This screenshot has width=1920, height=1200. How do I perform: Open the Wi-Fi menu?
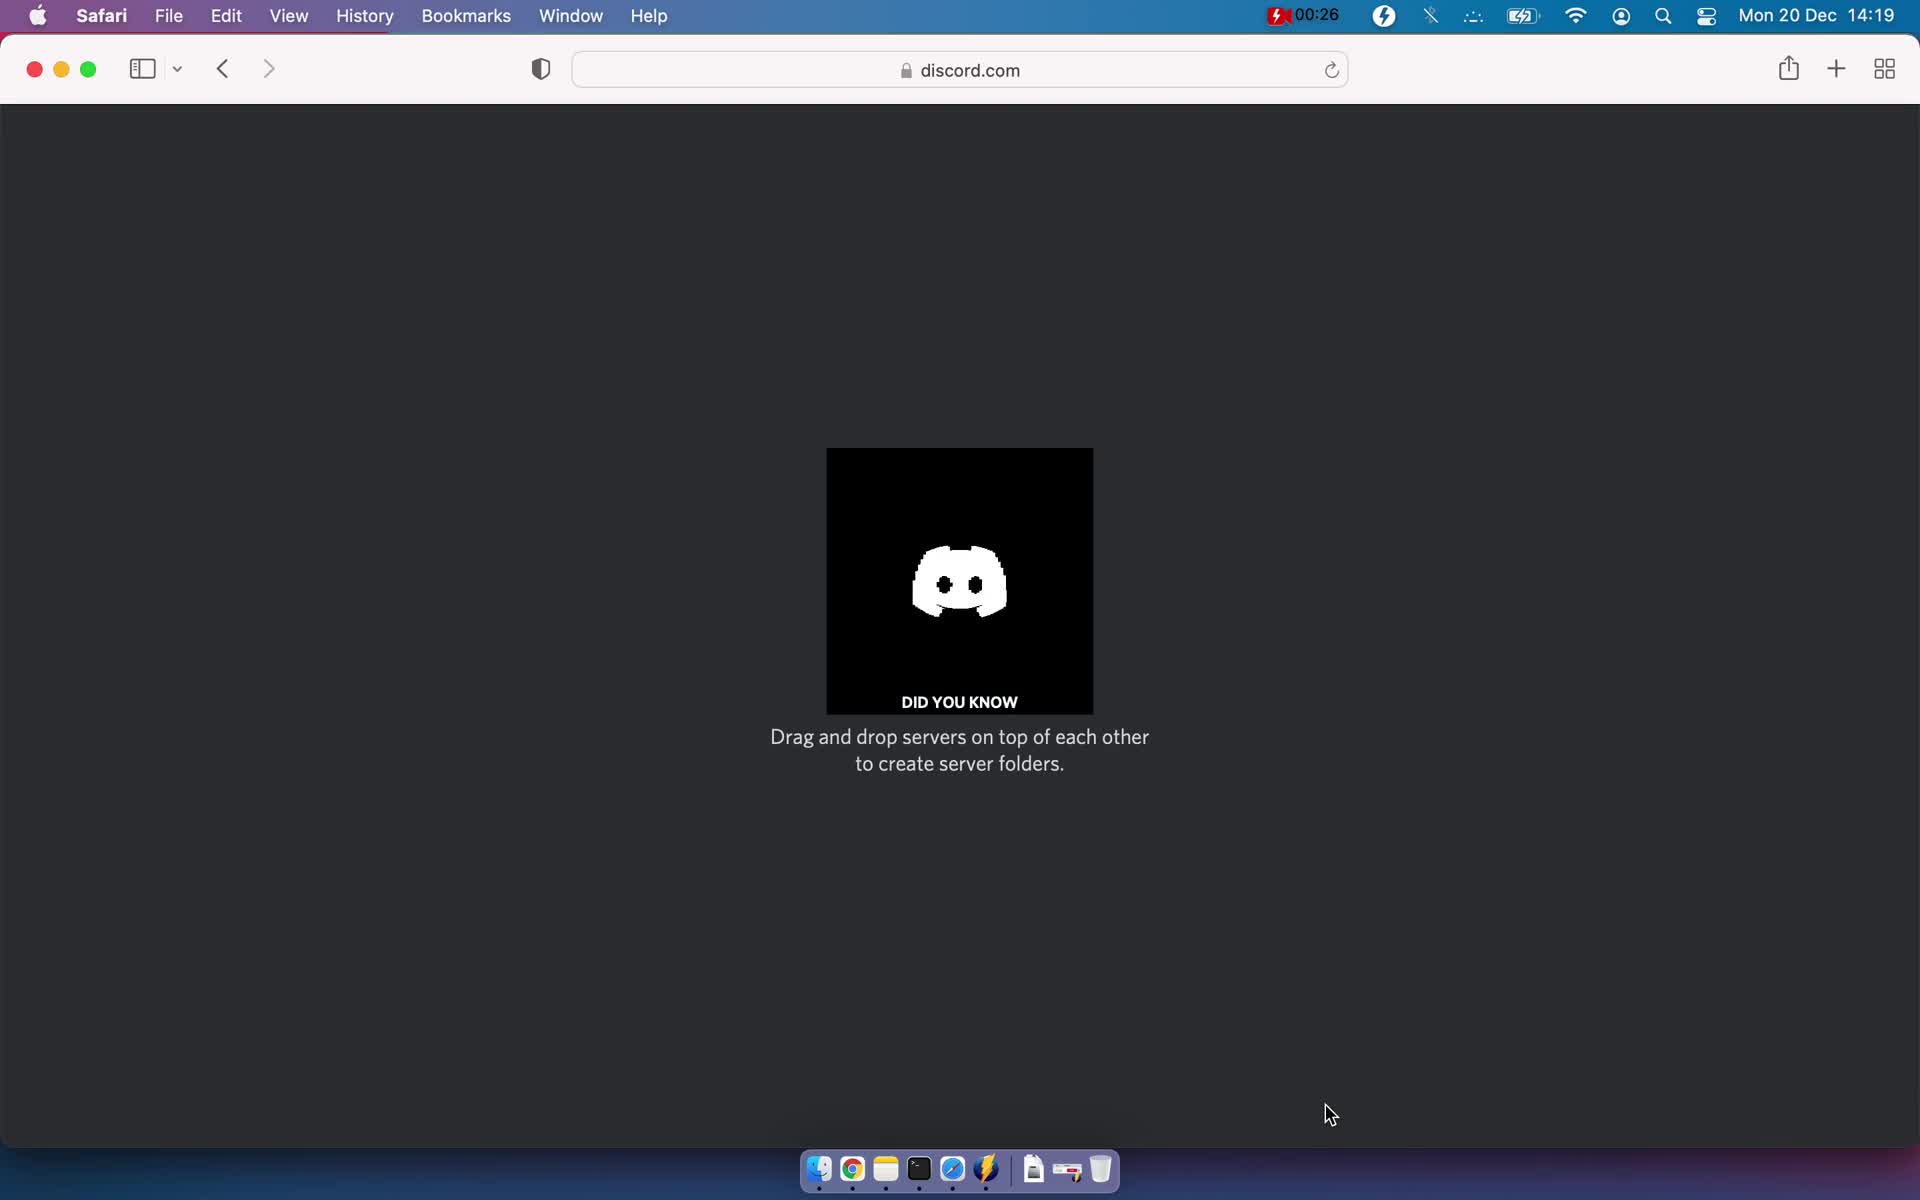1576,16
